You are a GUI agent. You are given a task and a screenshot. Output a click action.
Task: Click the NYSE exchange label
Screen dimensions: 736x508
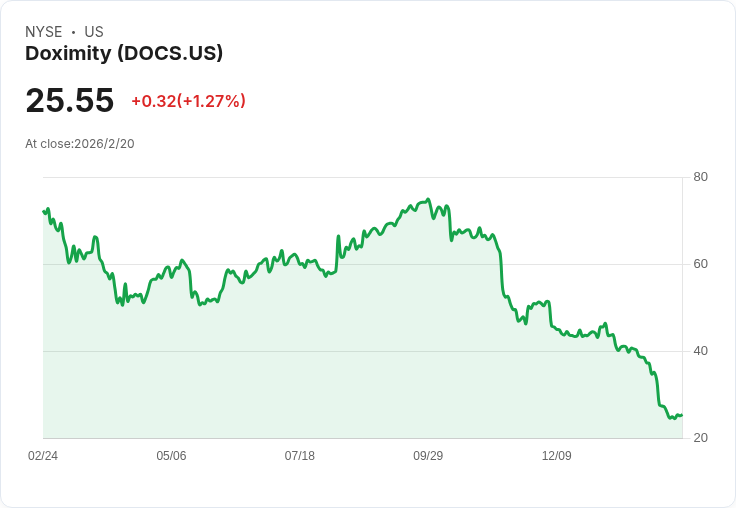pos(44,32)
